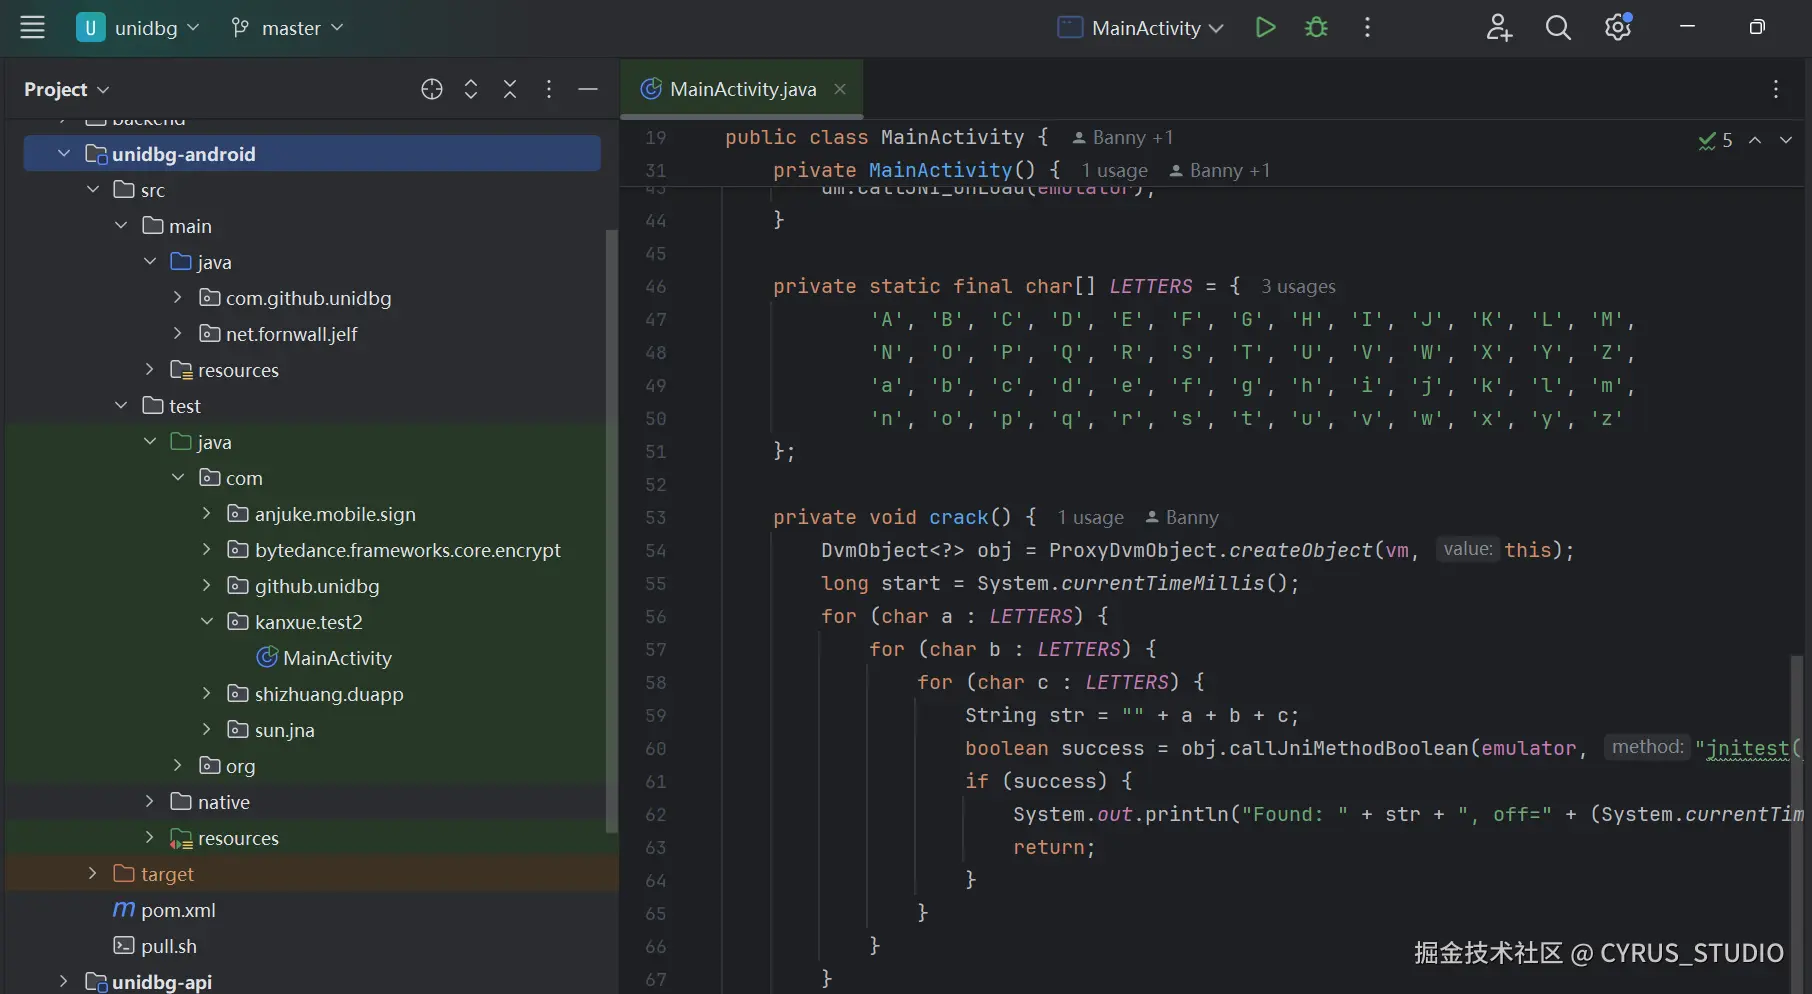The image size is (1812, 994).
Task: Expand the target folder
Action: tap(93, 874)
